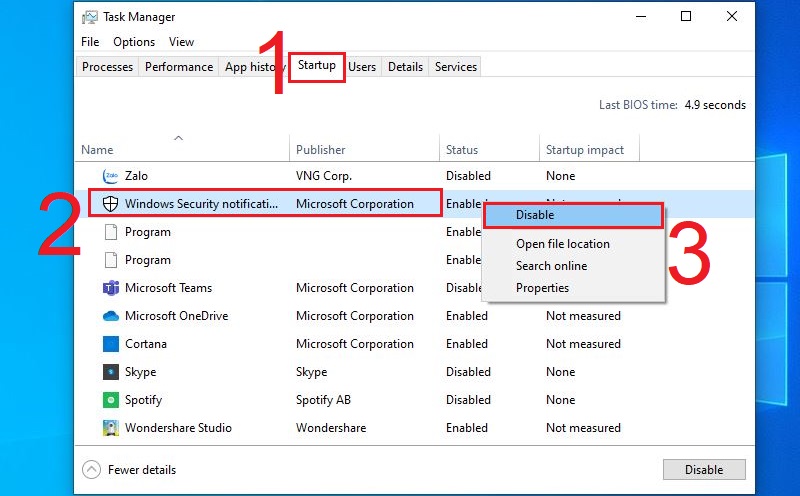Sort by the Name column header
800x496 pixels.
point(97,150)
